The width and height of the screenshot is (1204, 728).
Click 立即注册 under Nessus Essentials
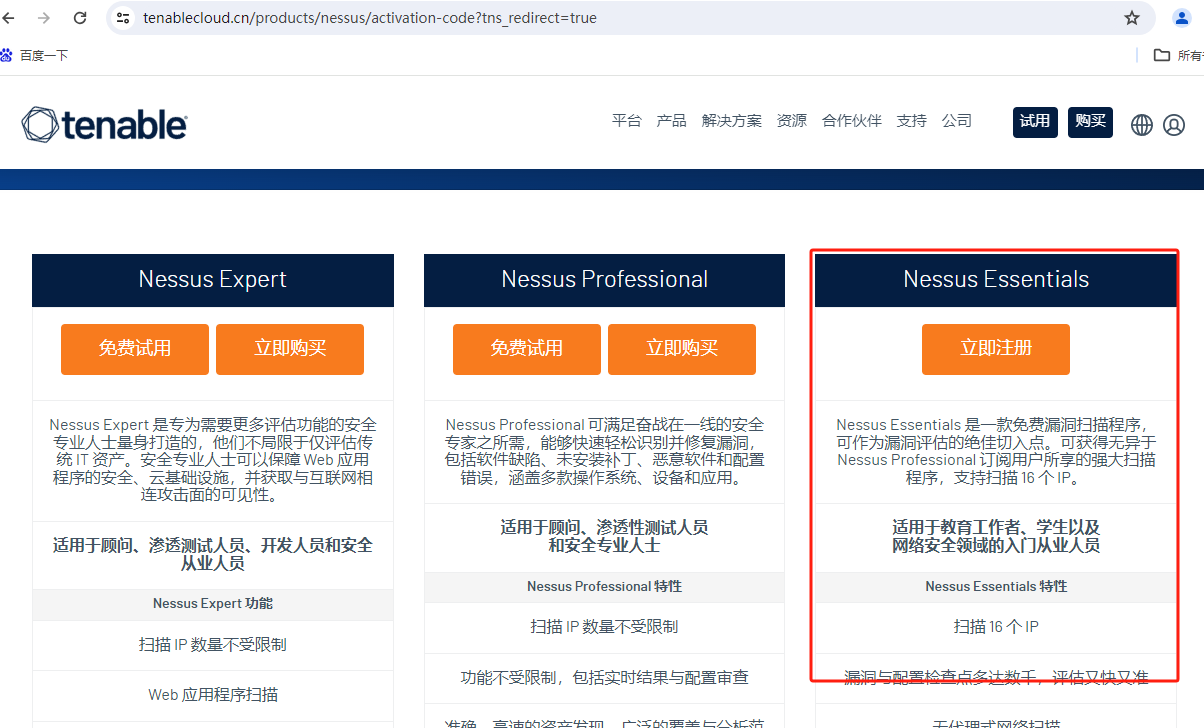[996, 349]
